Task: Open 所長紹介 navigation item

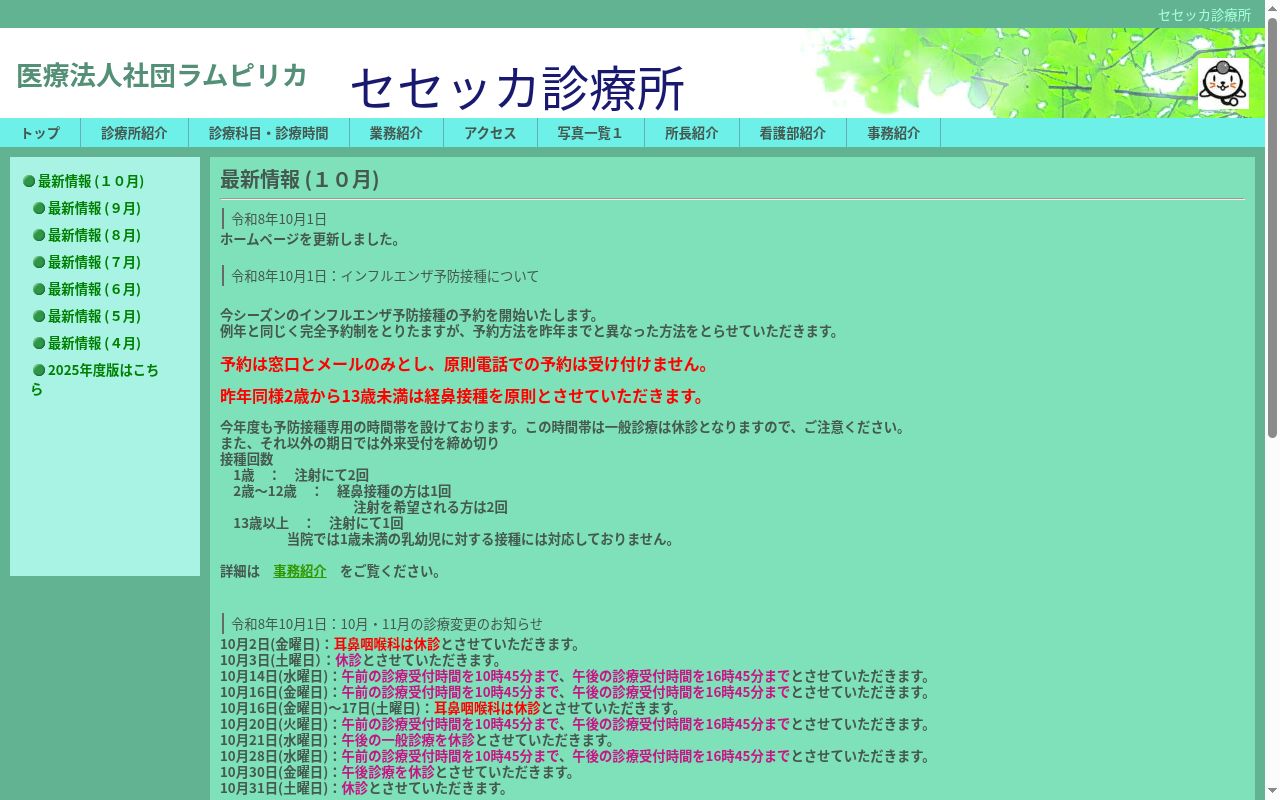Action: pos(692,133)
